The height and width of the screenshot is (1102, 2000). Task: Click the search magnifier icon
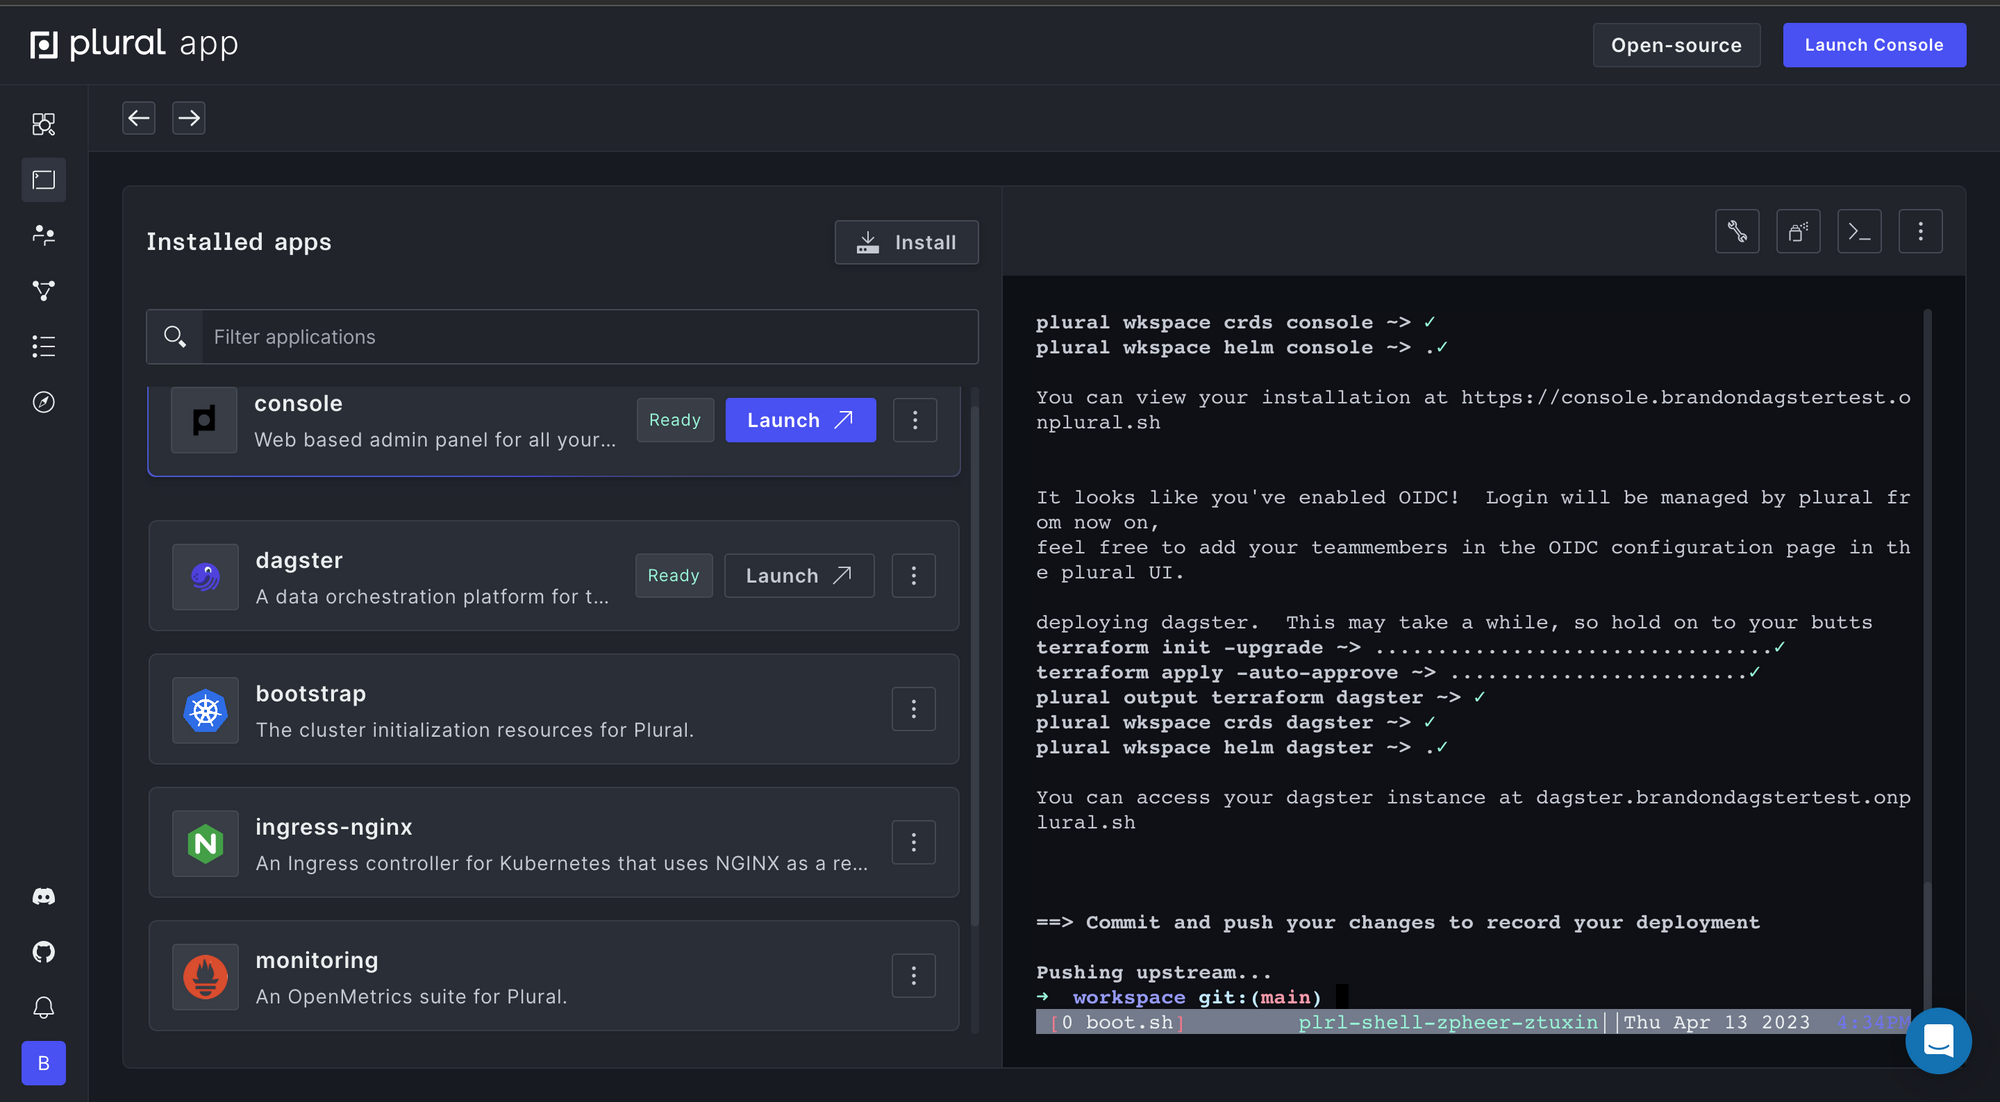(x=175, y=337)
